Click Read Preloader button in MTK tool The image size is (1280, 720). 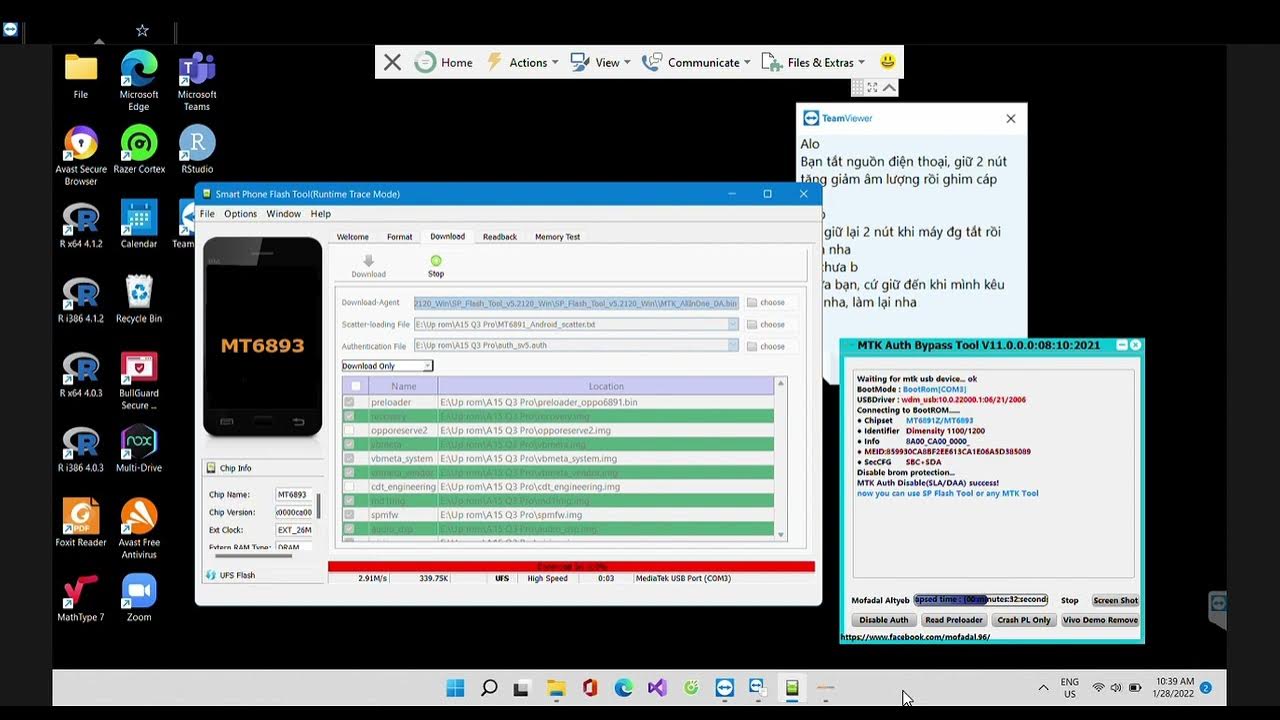[954, 620]
